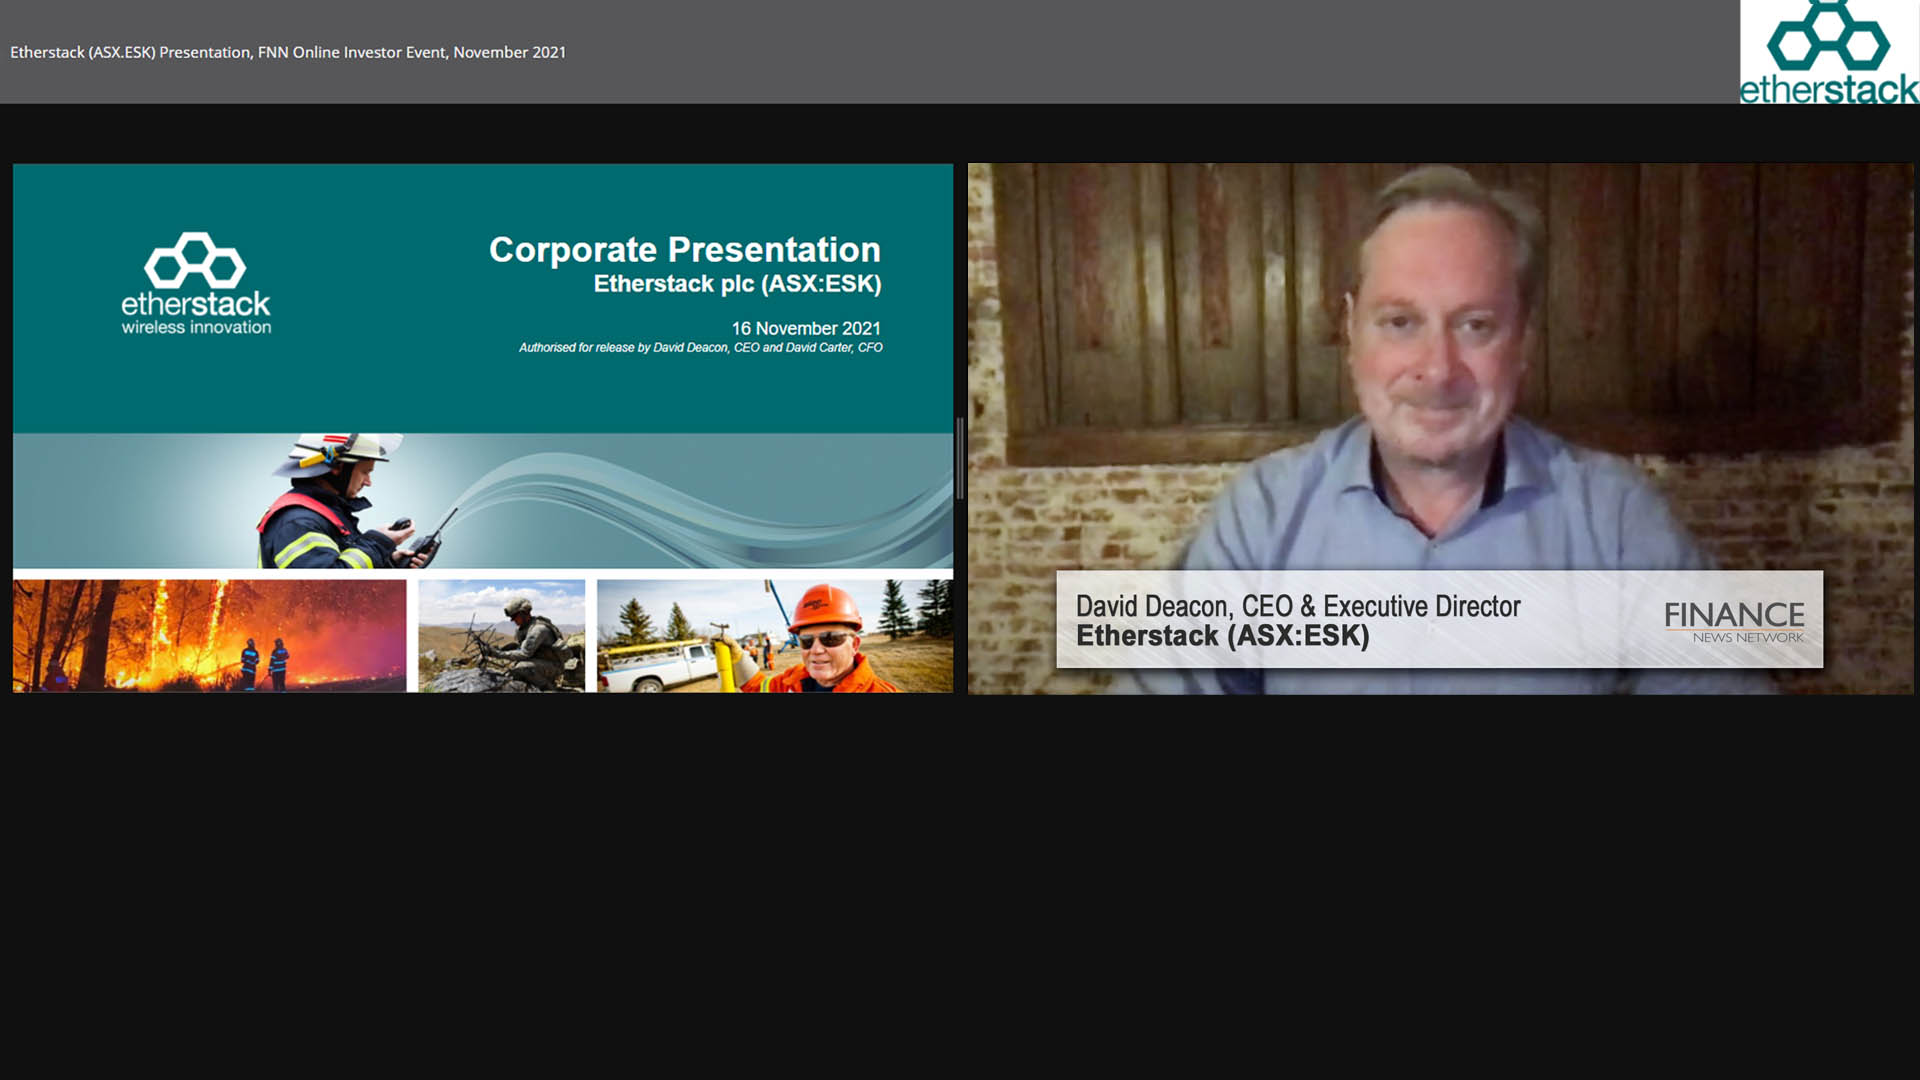Click the Finance News Network logo
This screenshot has height=1080, width=1920.
coord(1734,621)
